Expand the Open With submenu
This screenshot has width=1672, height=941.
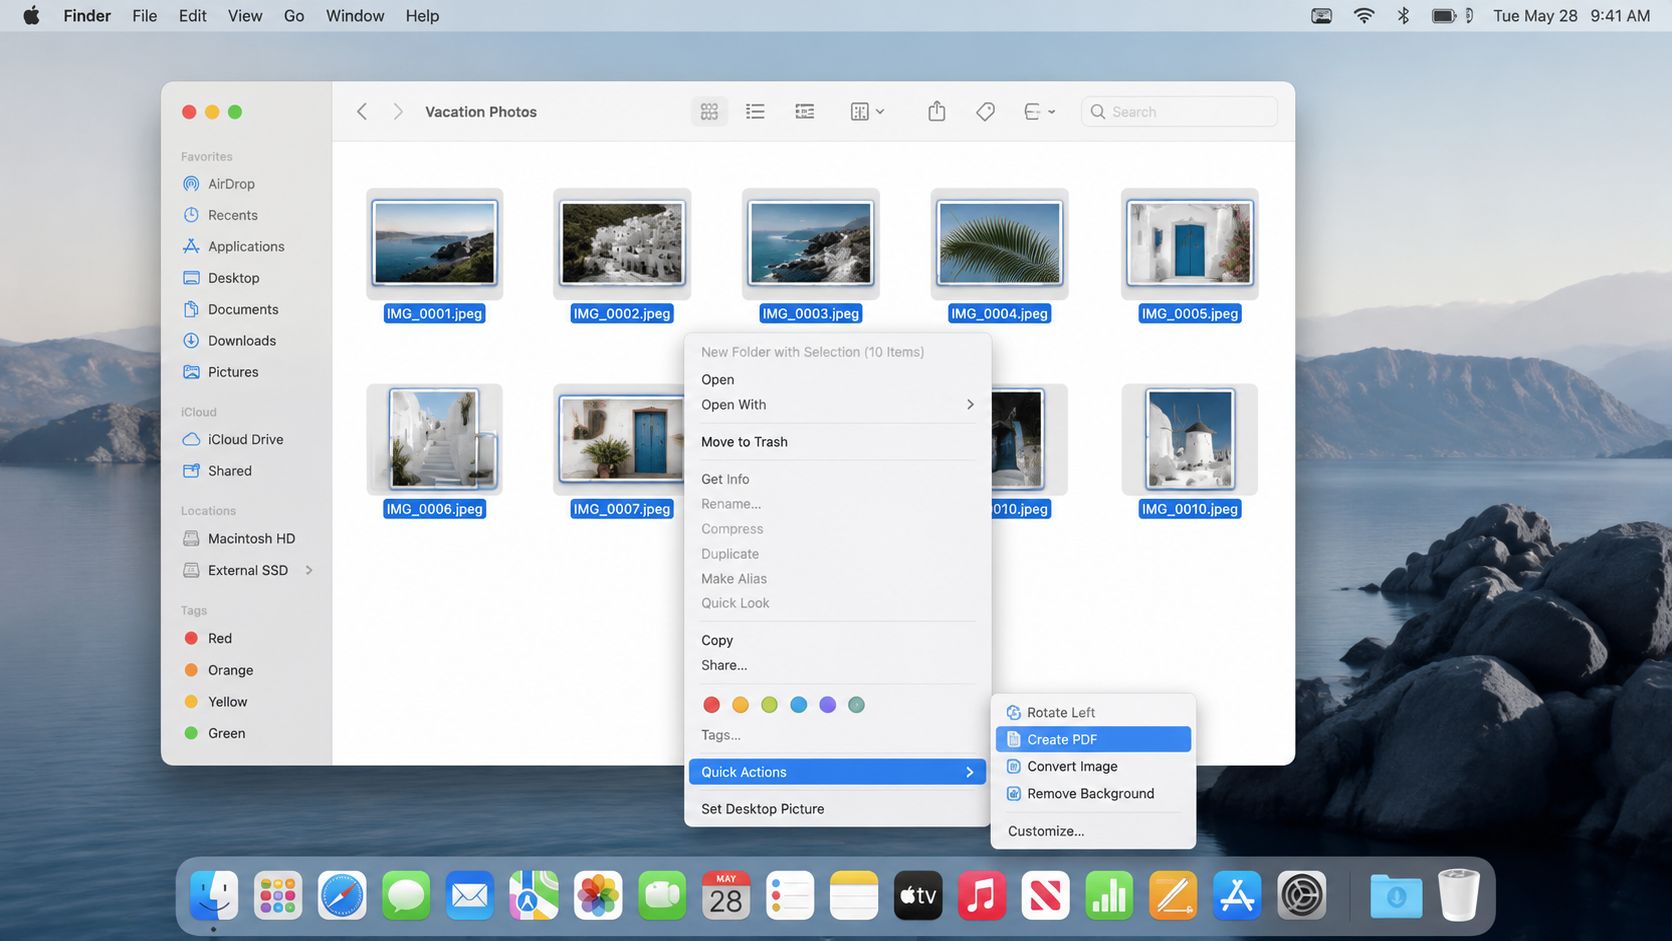(837, 404)
